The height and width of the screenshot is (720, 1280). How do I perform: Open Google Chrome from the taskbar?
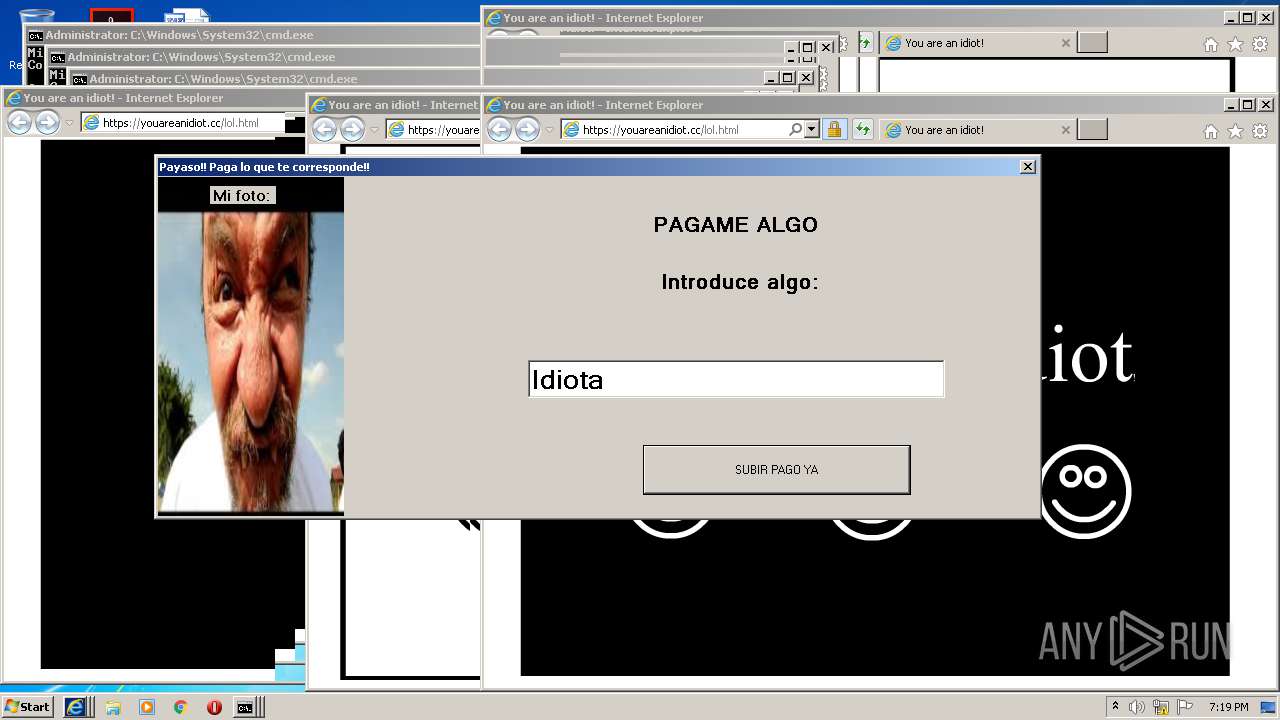180,707
